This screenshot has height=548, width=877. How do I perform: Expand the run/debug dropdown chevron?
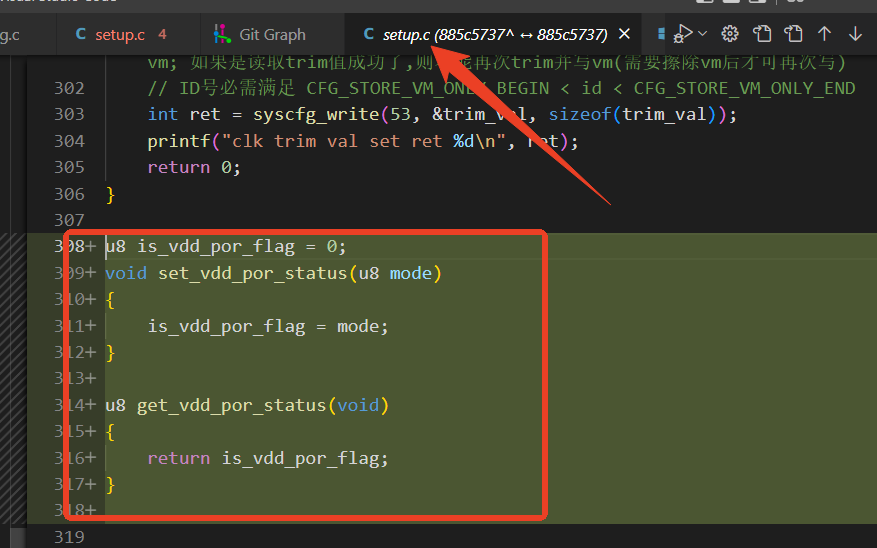coord(702,34)
